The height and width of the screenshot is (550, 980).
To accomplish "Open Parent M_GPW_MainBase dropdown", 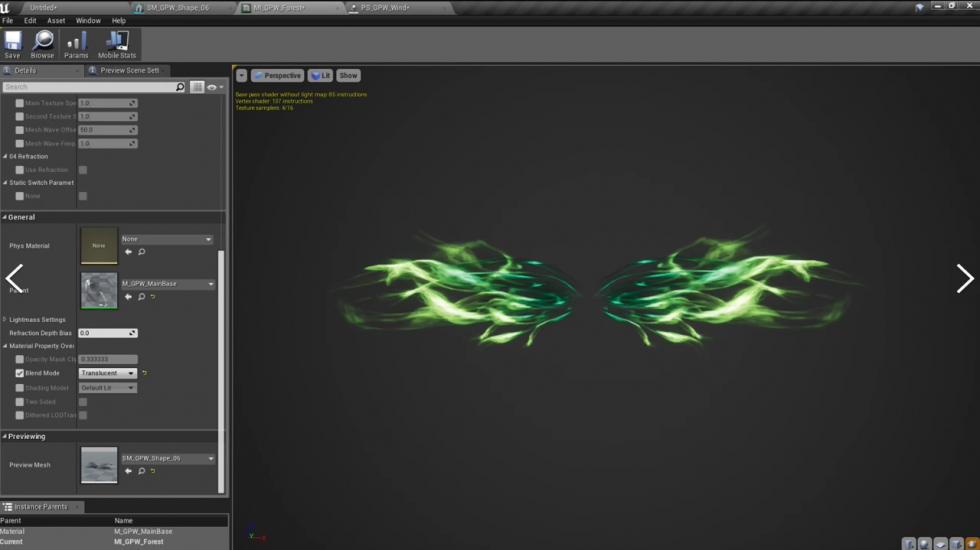I will point(168,284).
